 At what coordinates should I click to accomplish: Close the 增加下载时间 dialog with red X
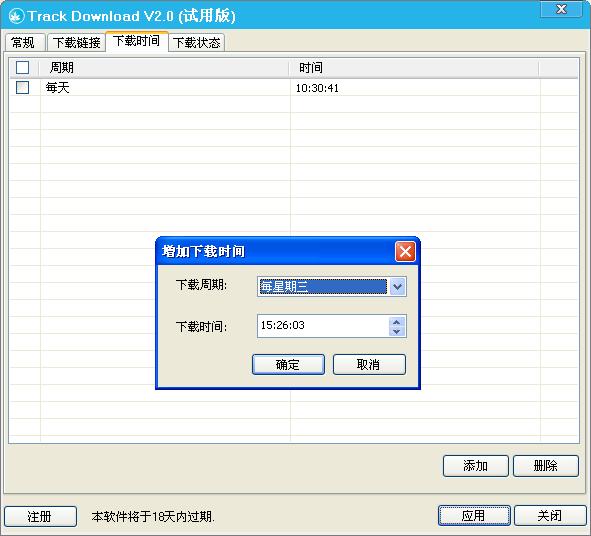405,251
